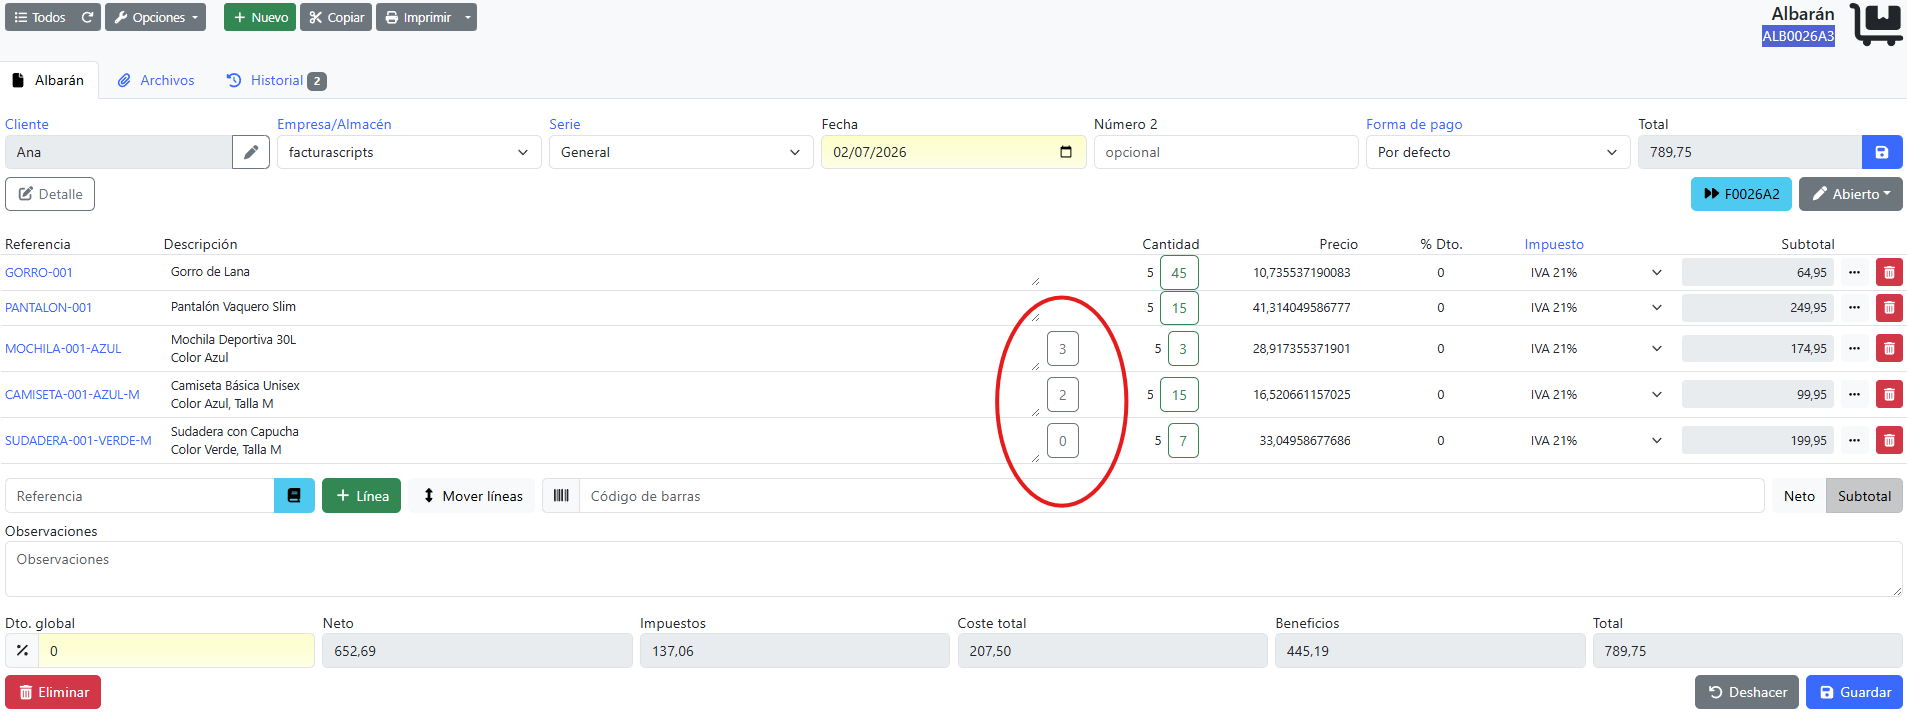Click the blue product search icon beside Referencia
Screen dimensions: 1907x726
coord(294,496)
